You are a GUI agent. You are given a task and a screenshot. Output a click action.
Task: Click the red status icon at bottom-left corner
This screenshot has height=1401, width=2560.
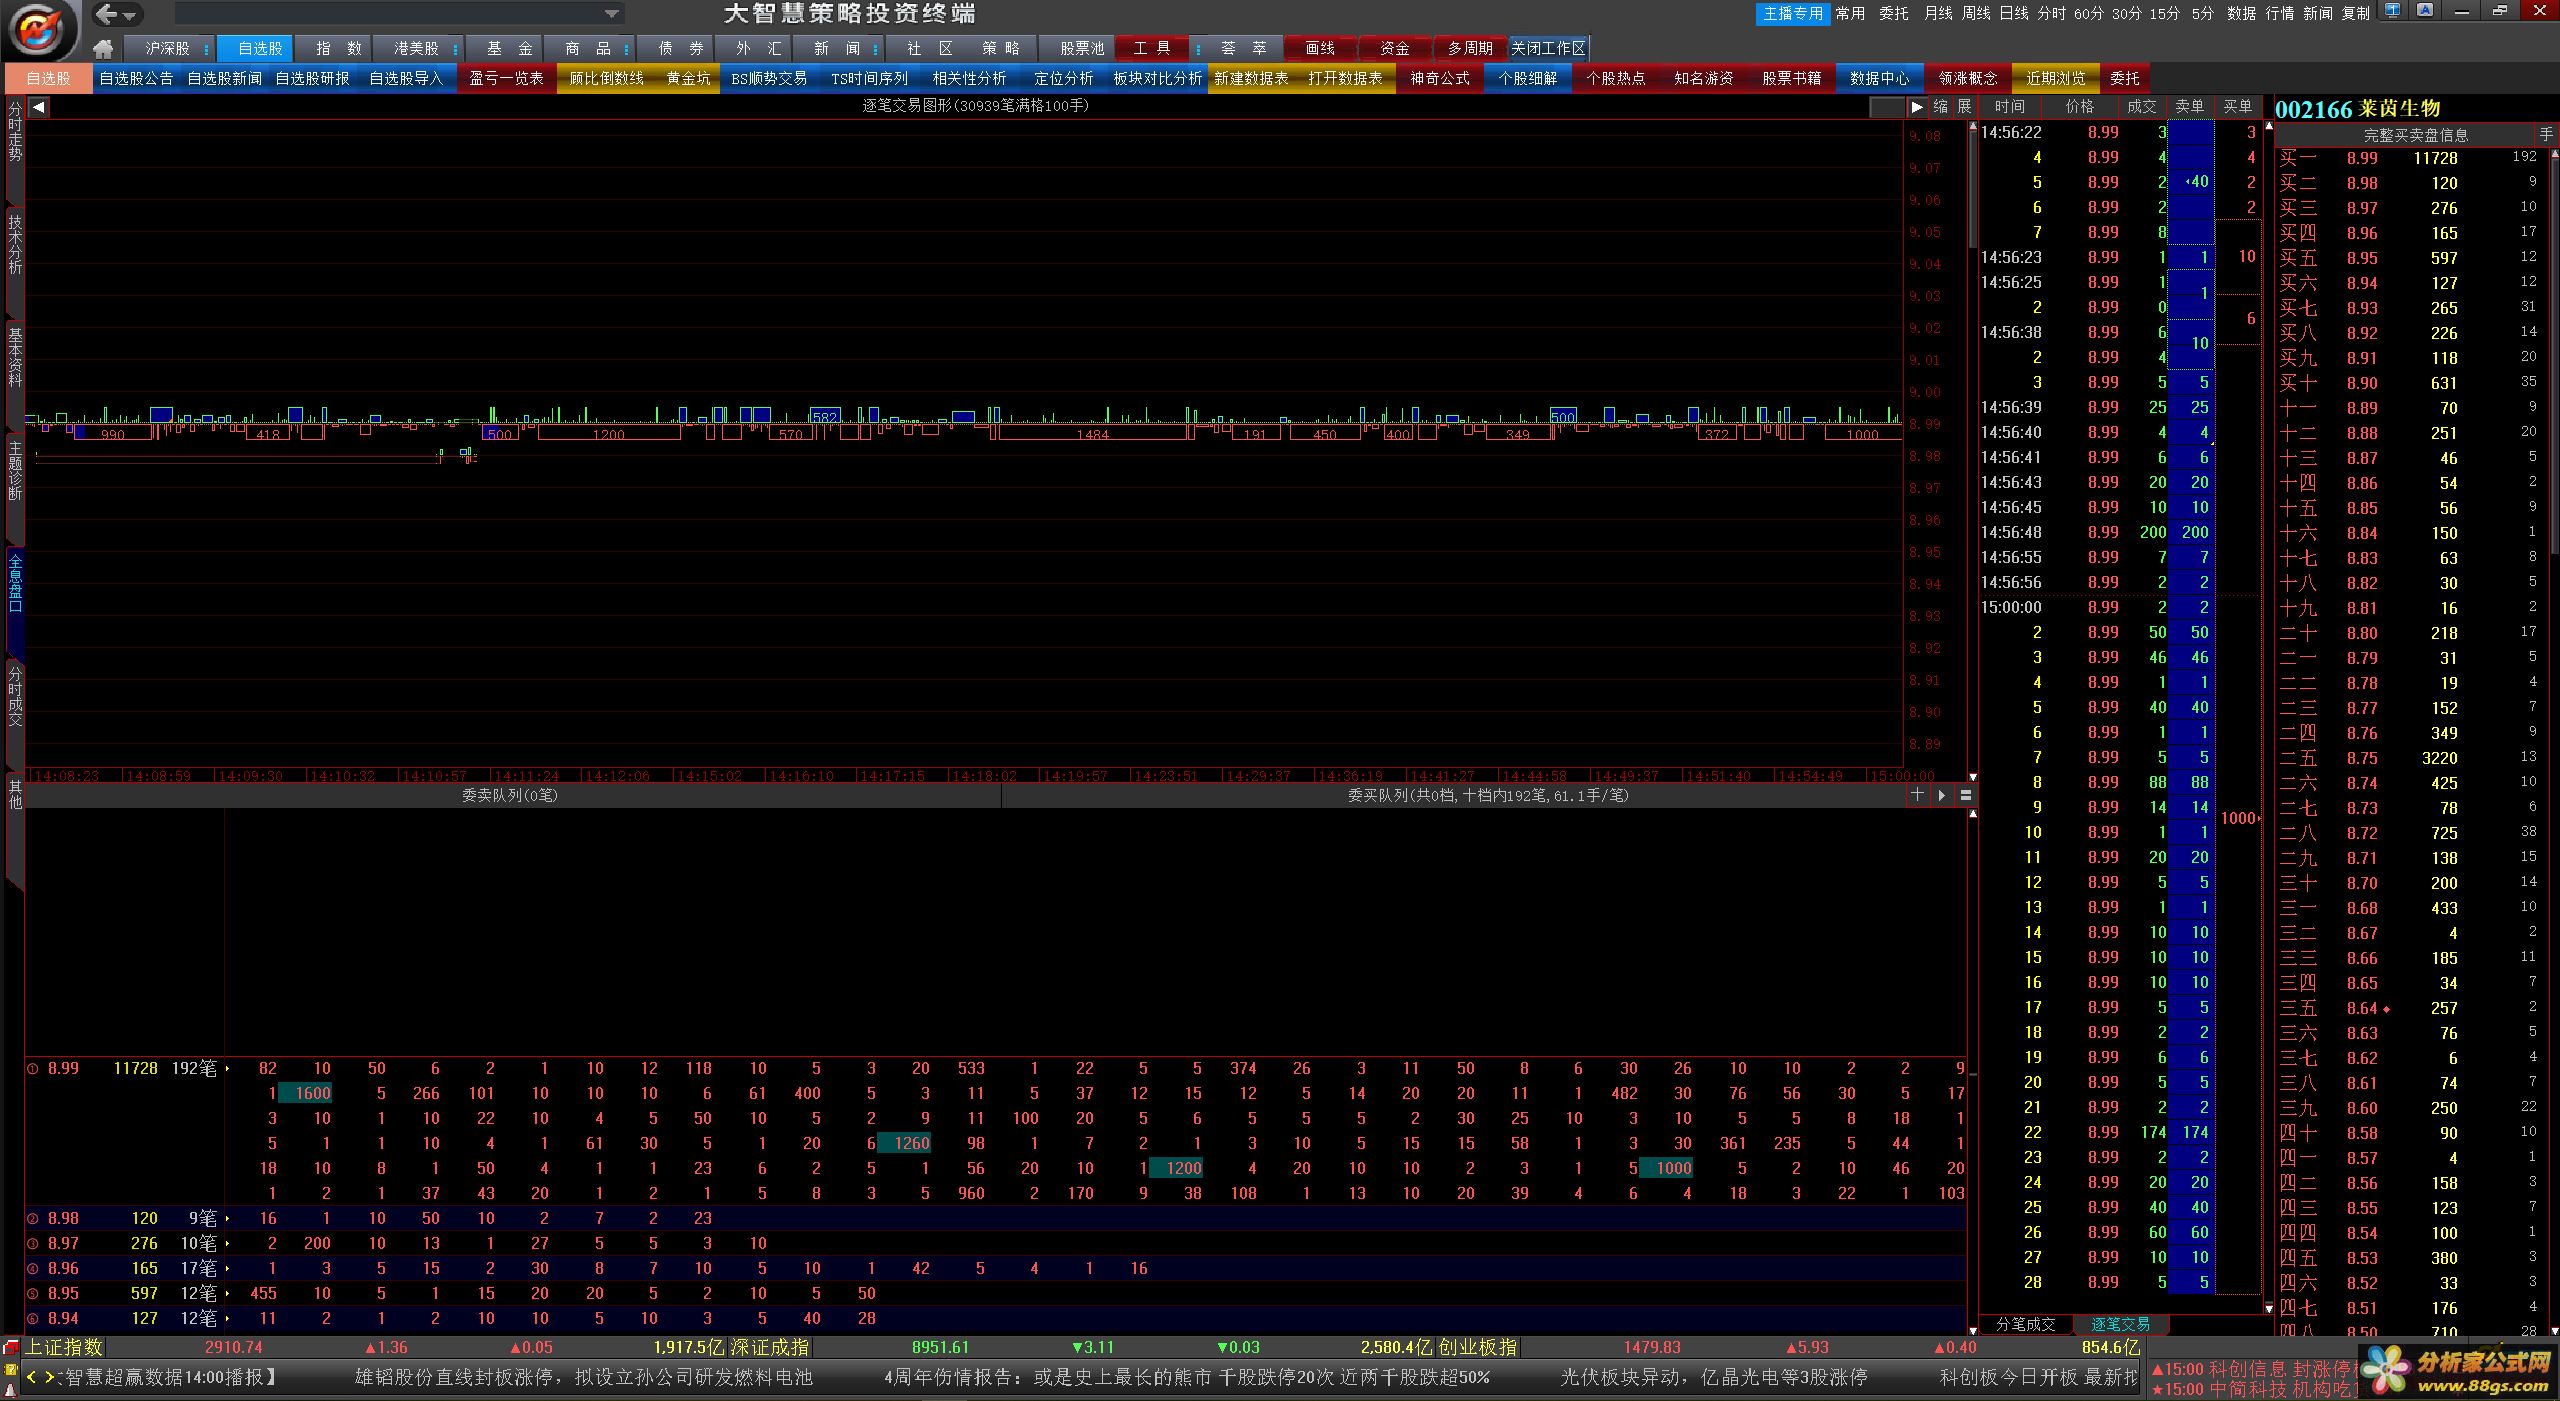11,1348
